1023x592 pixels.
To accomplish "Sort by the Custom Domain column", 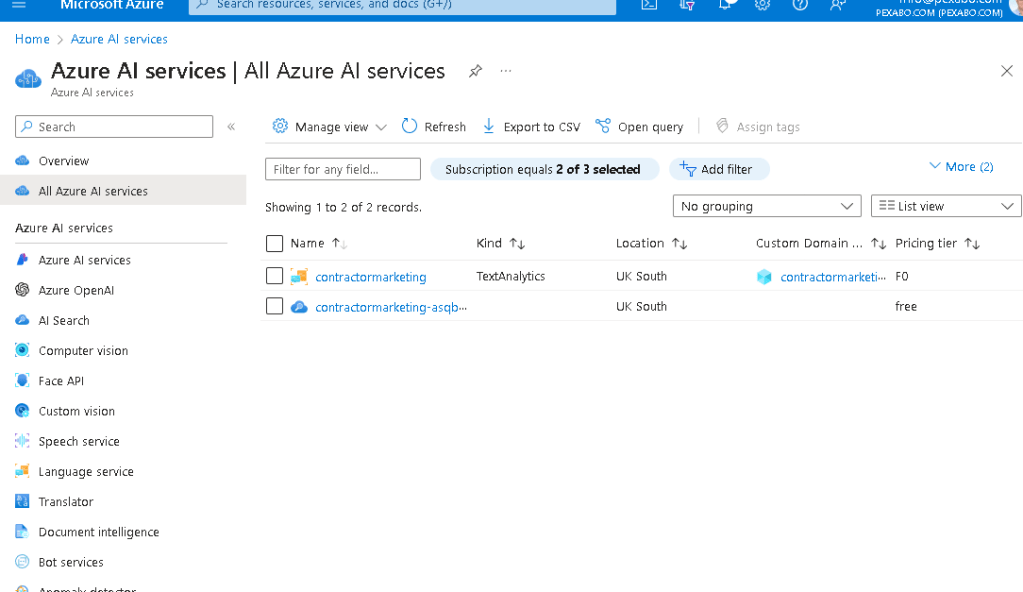I will [x=821, y=243].
